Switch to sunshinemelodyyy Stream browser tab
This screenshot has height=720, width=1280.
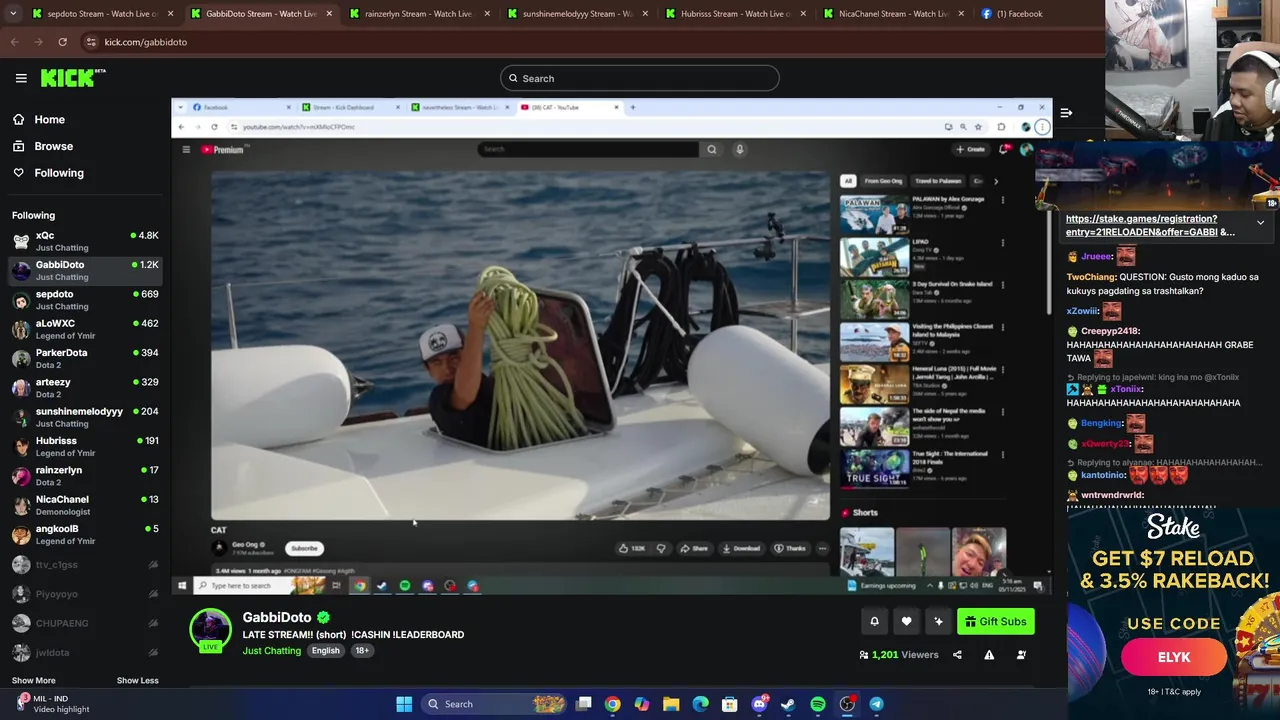click(577, 14)
